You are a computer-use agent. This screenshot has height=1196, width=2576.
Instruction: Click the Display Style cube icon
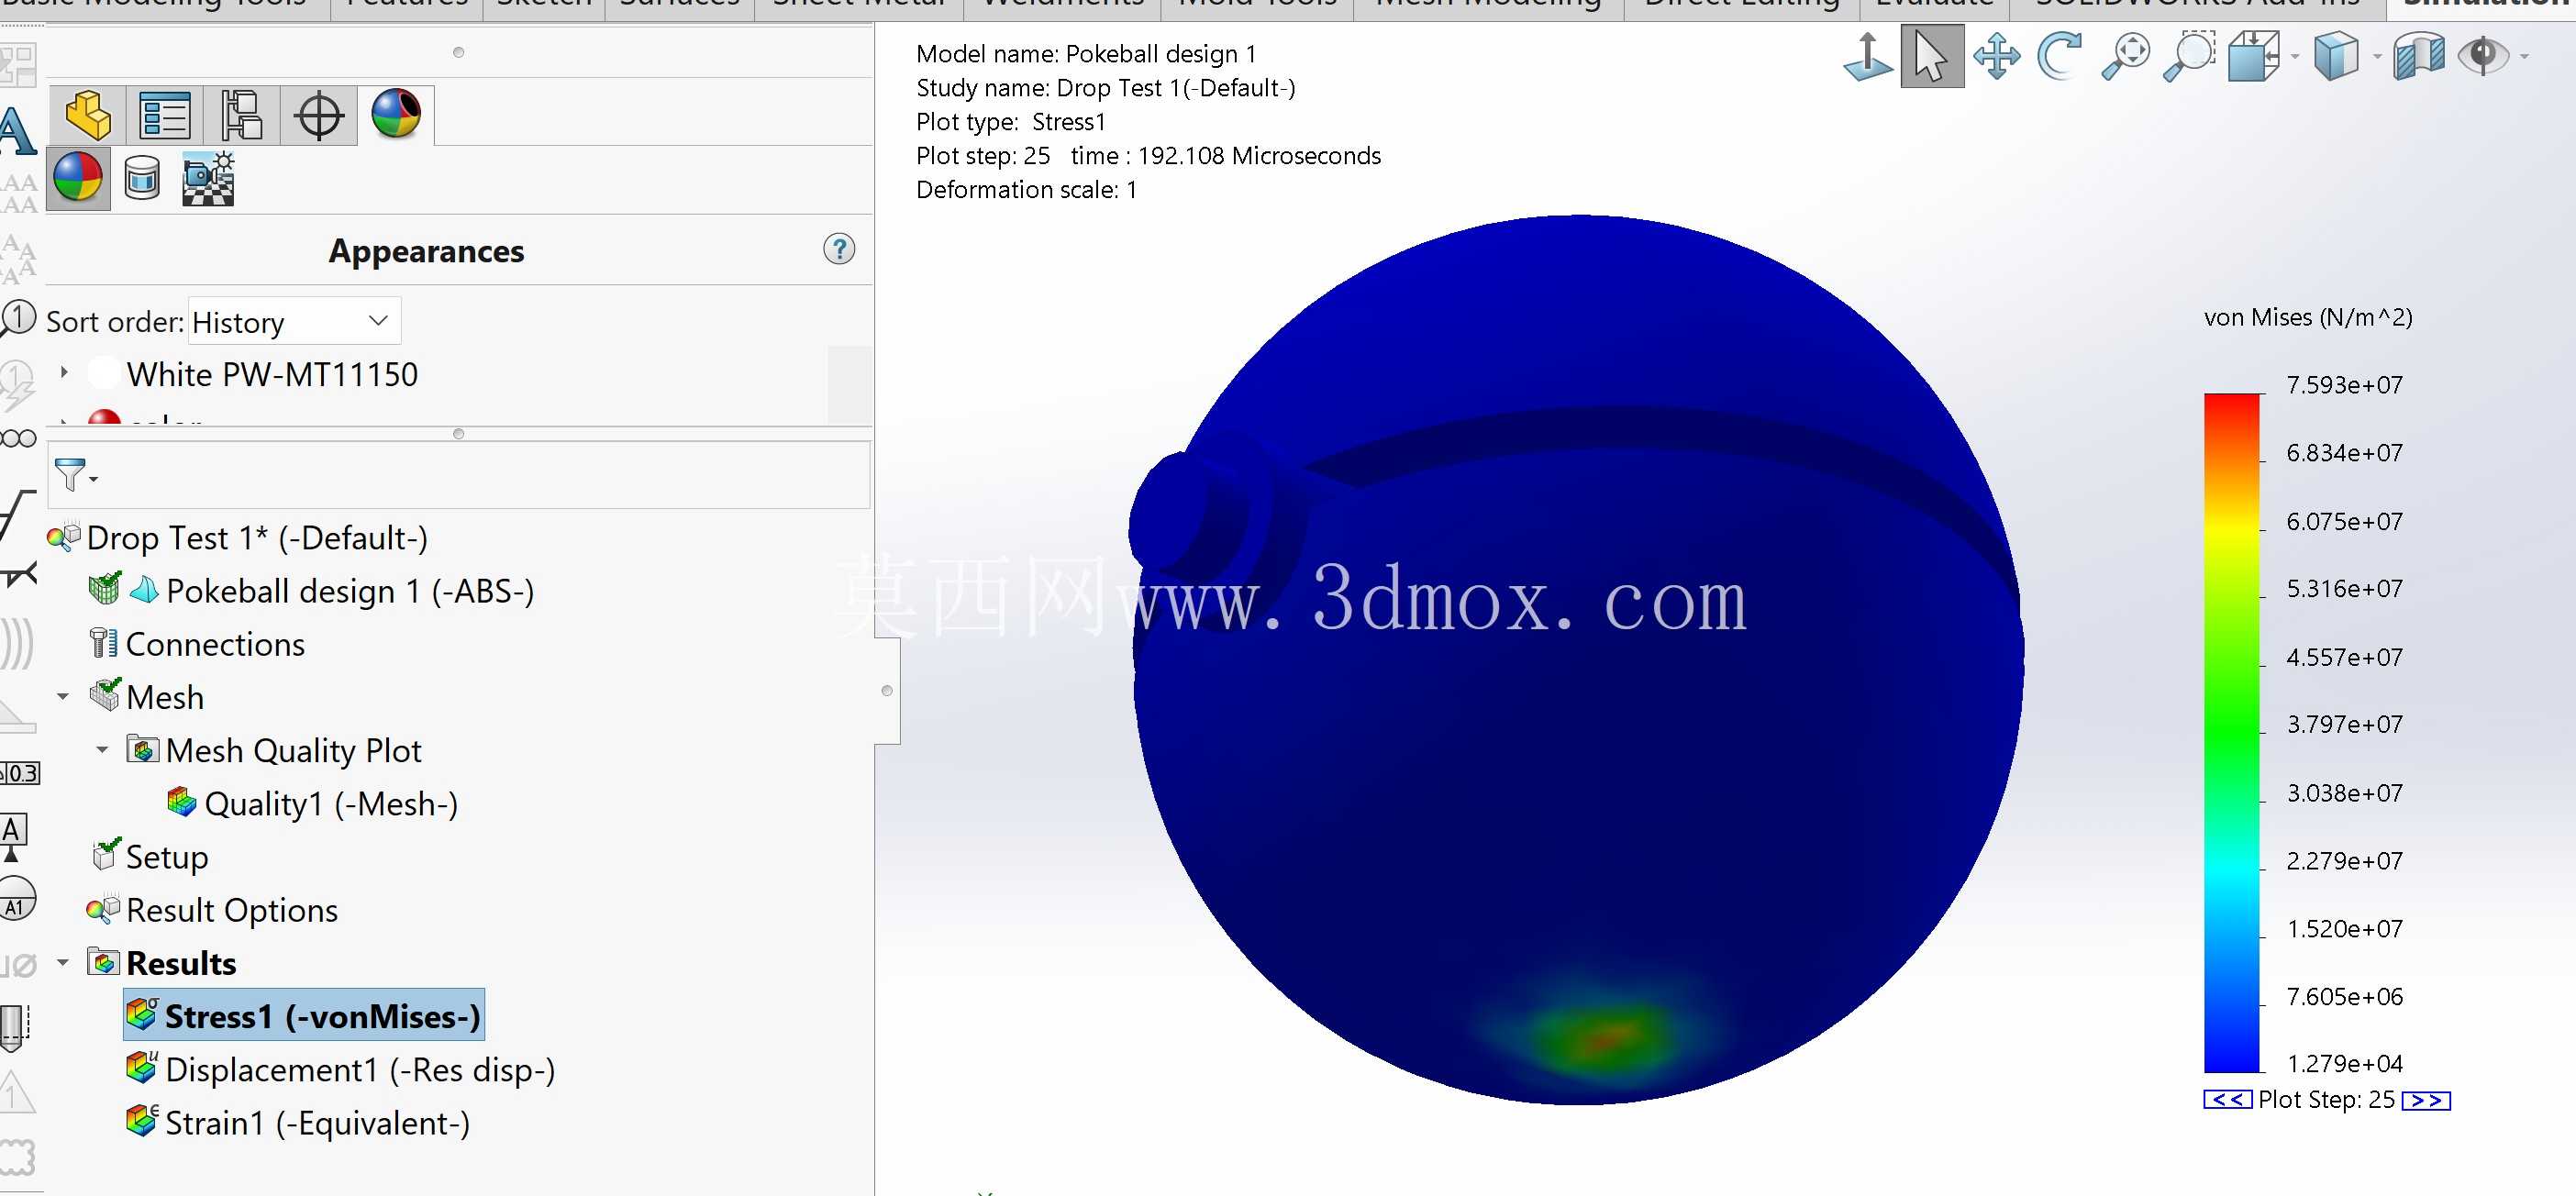pyautogui.click(x=2337, y=56)
